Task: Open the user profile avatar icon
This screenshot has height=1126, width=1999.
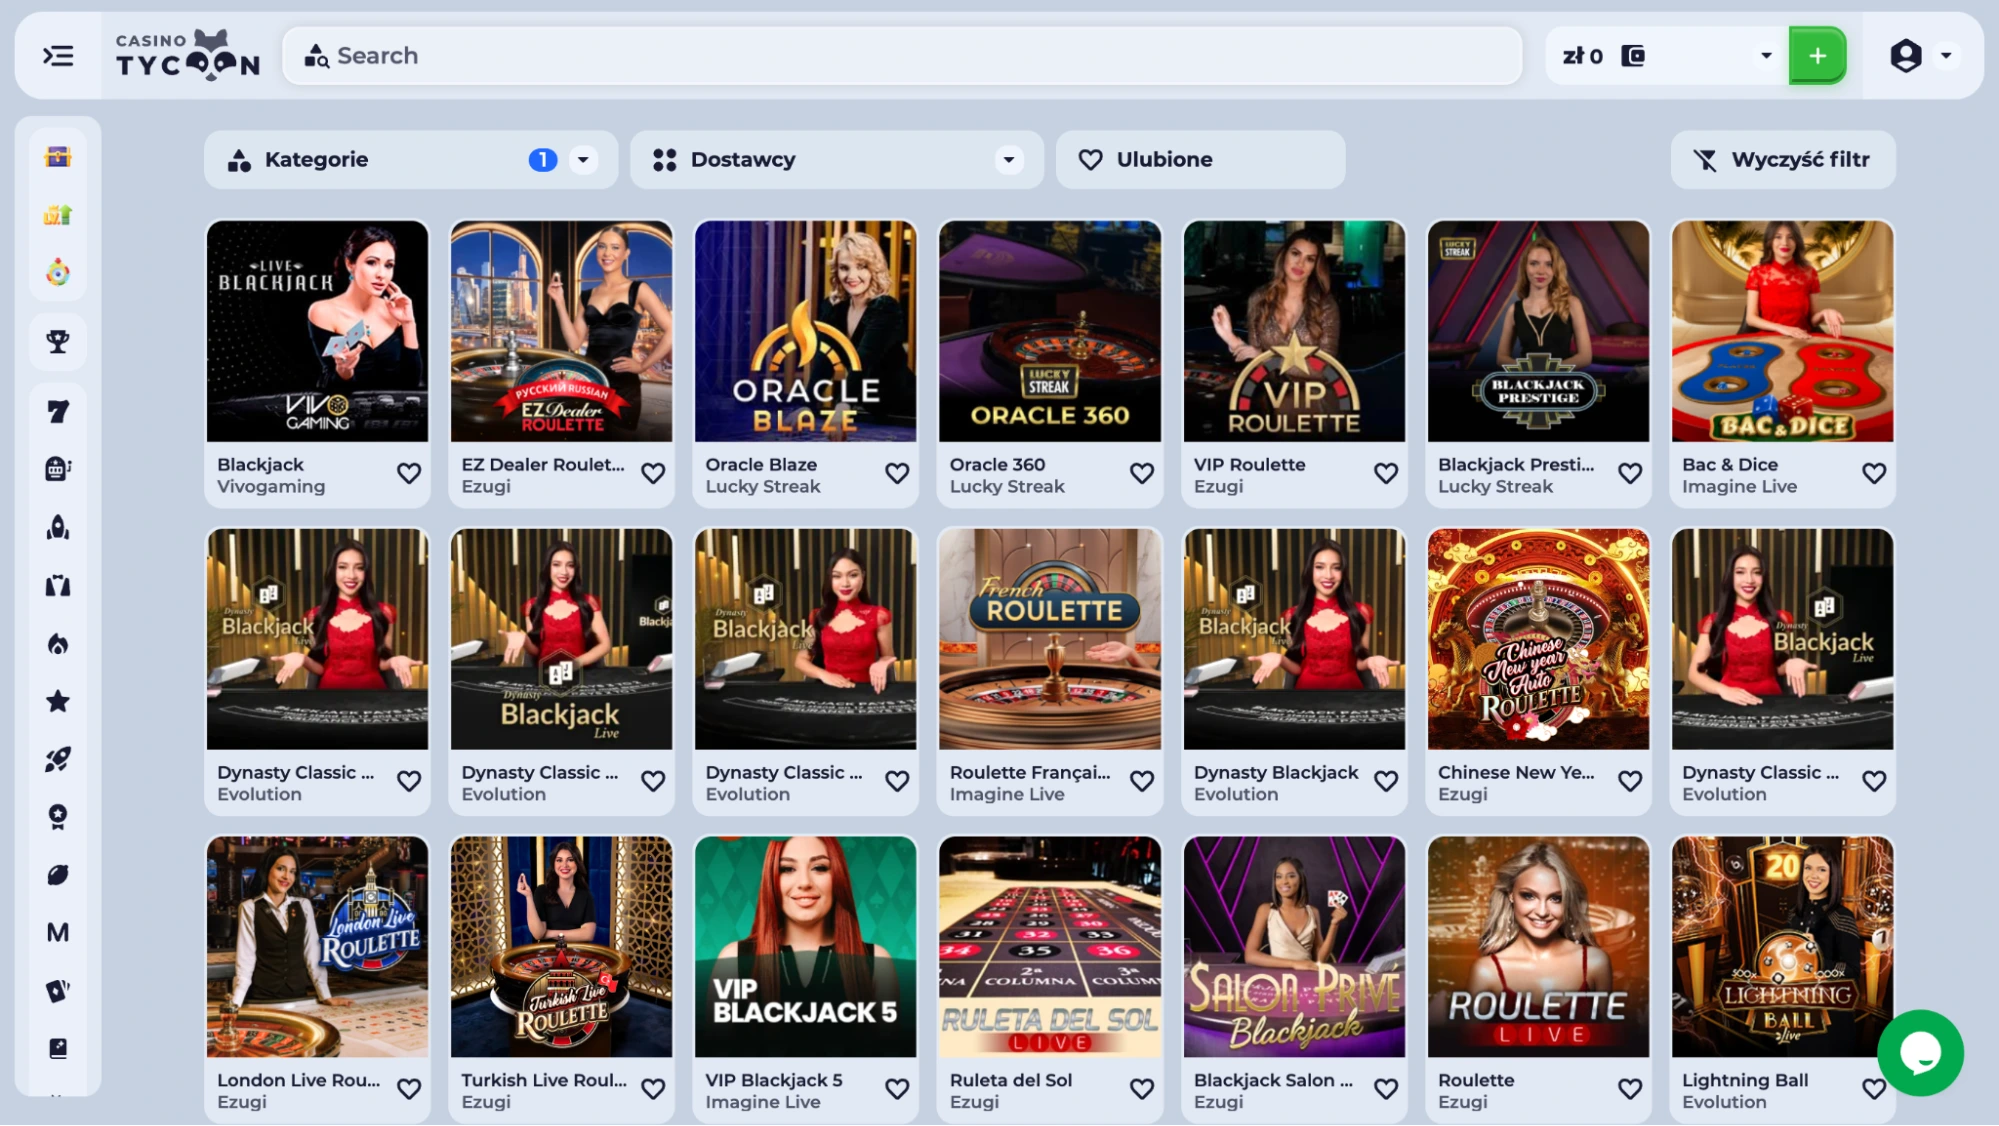Action: 1906,56
